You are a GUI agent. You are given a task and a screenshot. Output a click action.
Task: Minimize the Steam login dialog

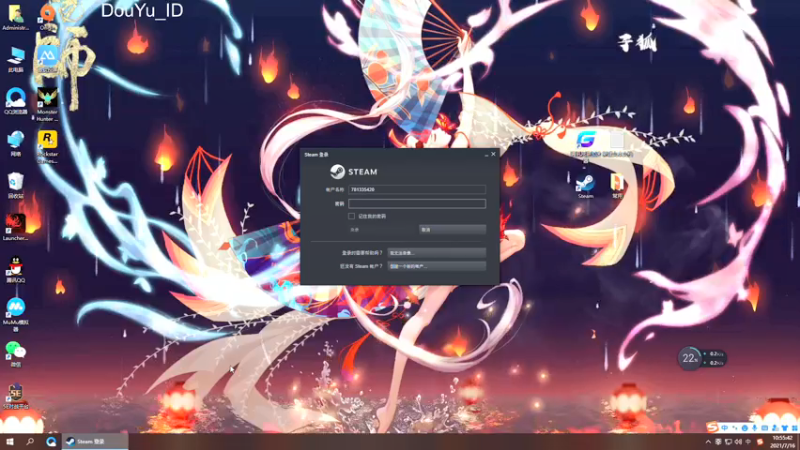coord(486,154)
